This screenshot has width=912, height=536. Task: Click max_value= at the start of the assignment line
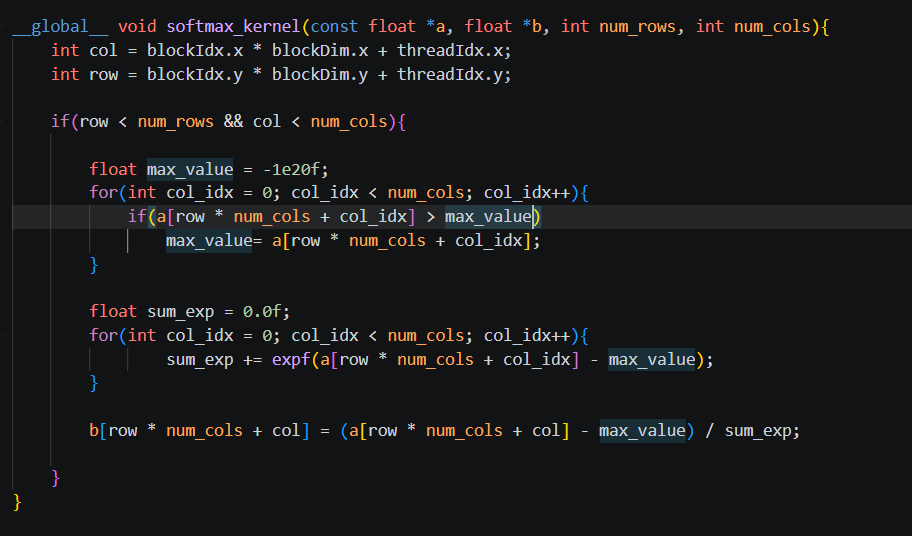point(214,241)
